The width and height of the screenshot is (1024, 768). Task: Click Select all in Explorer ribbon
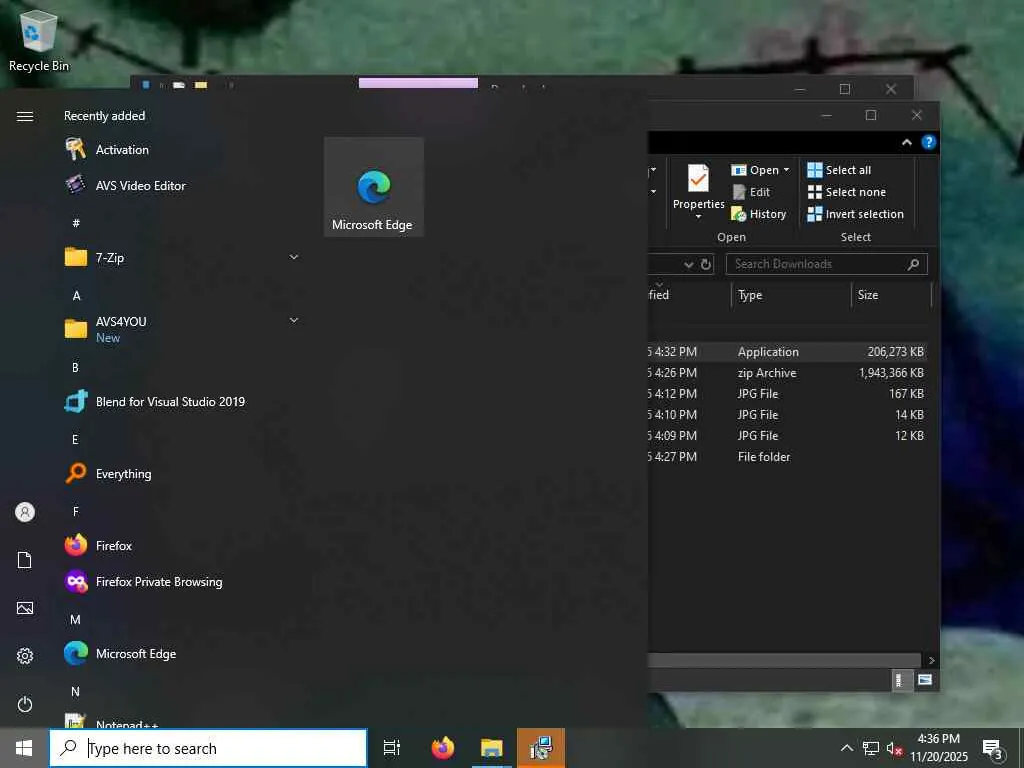(839, 170)
